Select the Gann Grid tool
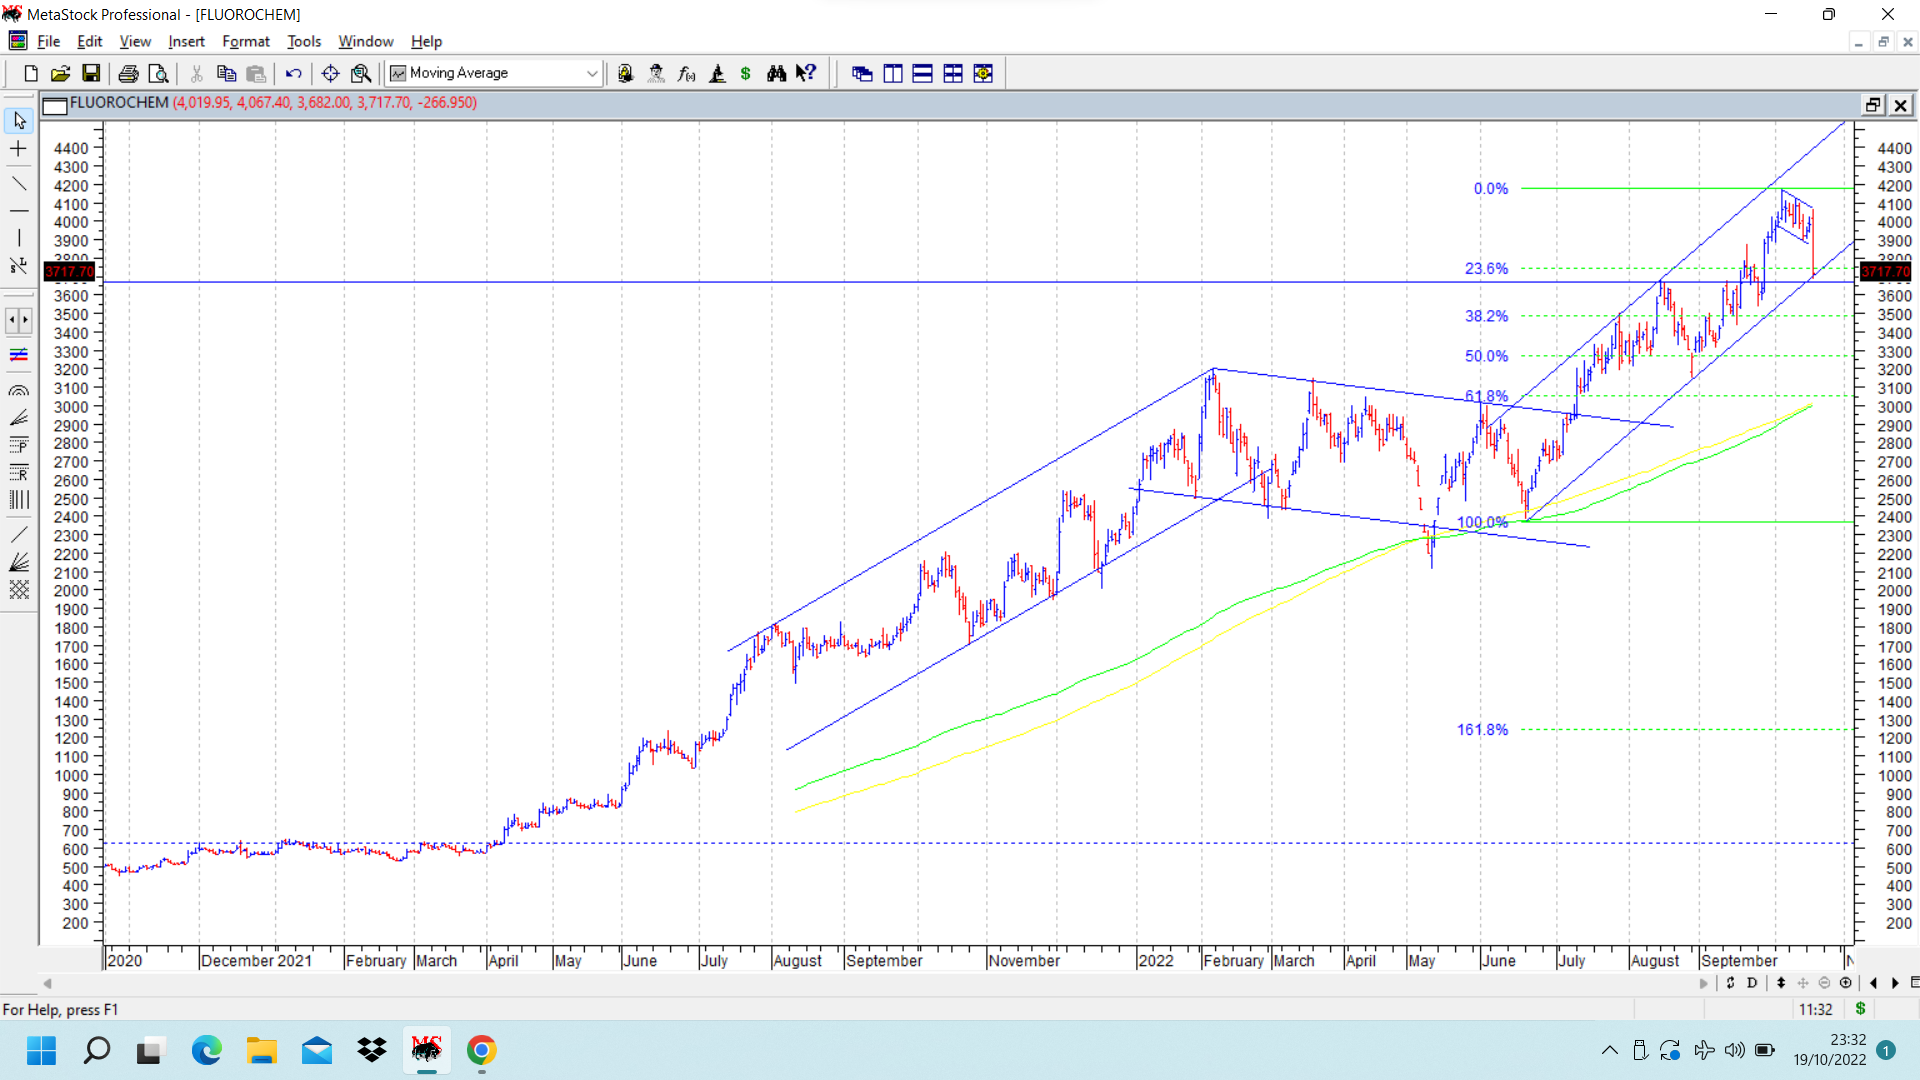The width and height of the screenshot is (1920, 1080). click(x=18, y=590)
